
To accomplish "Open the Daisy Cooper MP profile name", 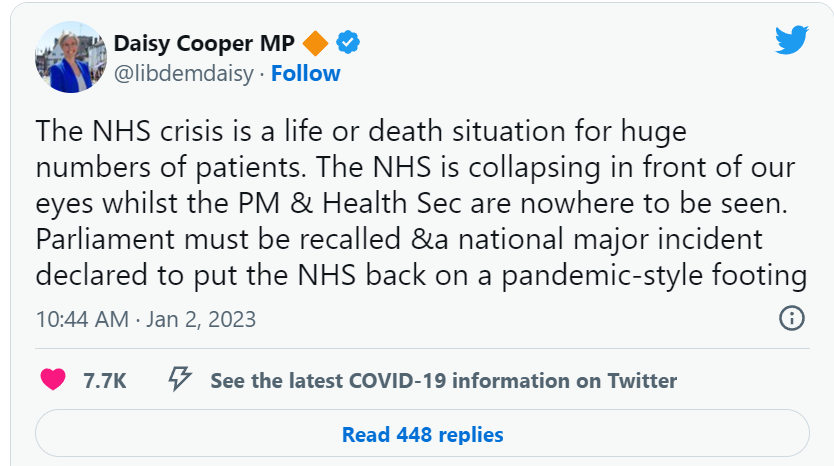I will (204, 43).
